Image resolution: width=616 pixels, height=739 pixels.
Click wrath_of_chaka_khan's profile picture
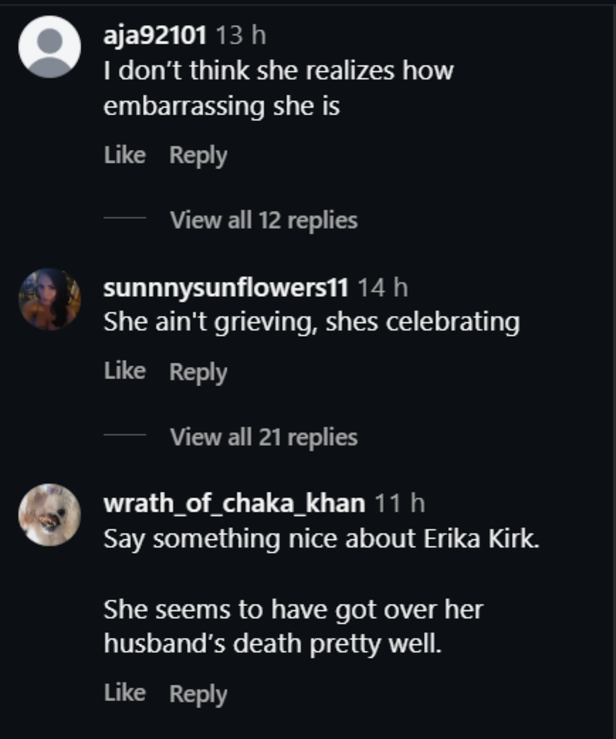coord(50,514)
